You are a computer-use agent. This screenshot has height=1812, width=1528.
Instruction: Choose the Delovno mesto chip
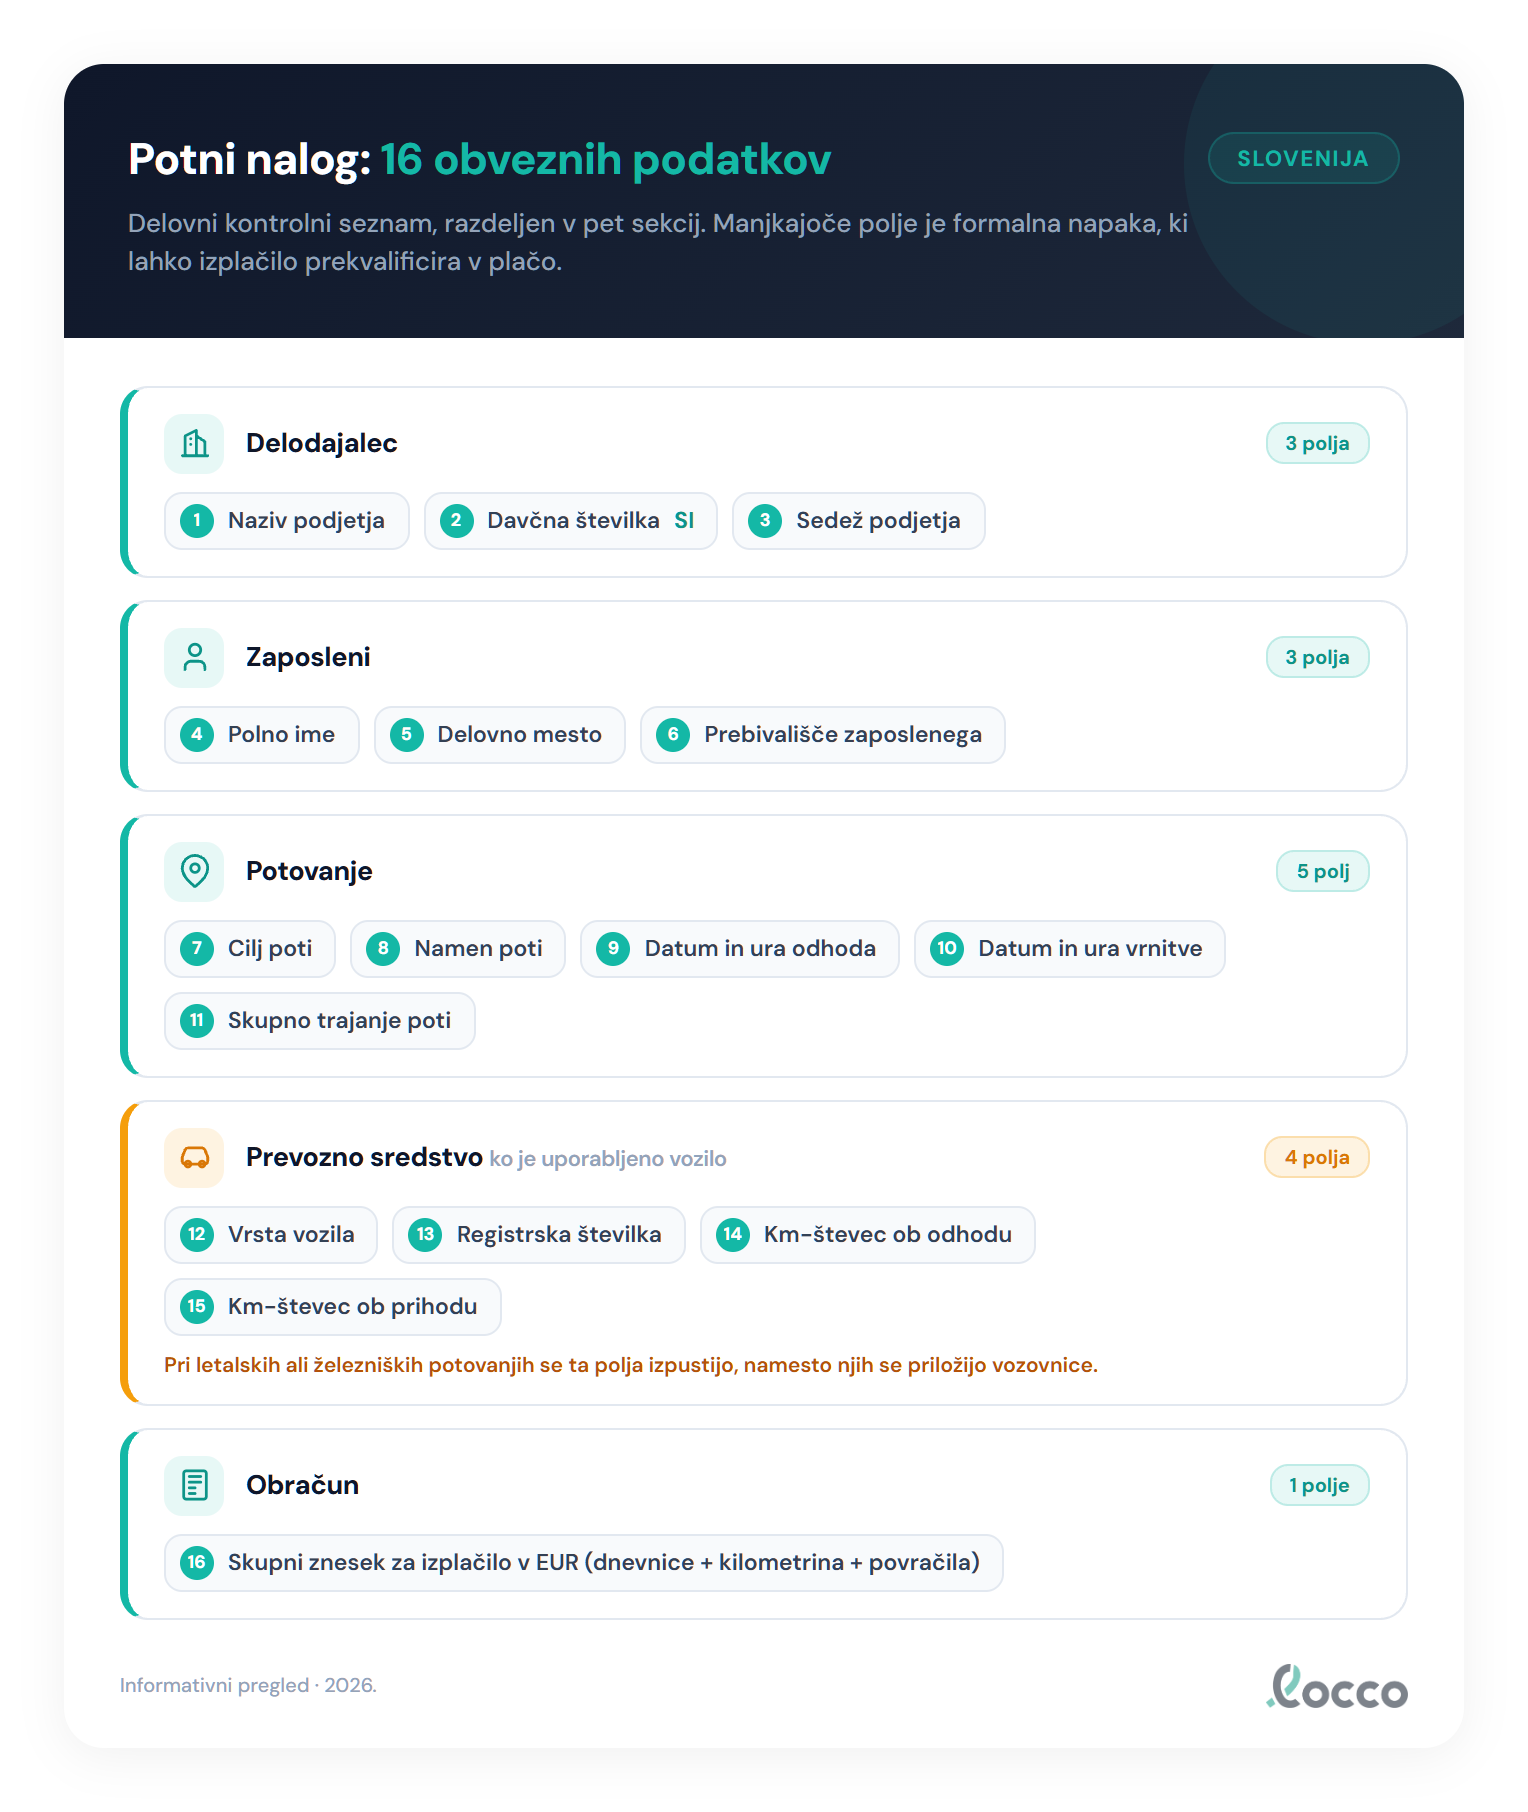click(x=500, y=734)
